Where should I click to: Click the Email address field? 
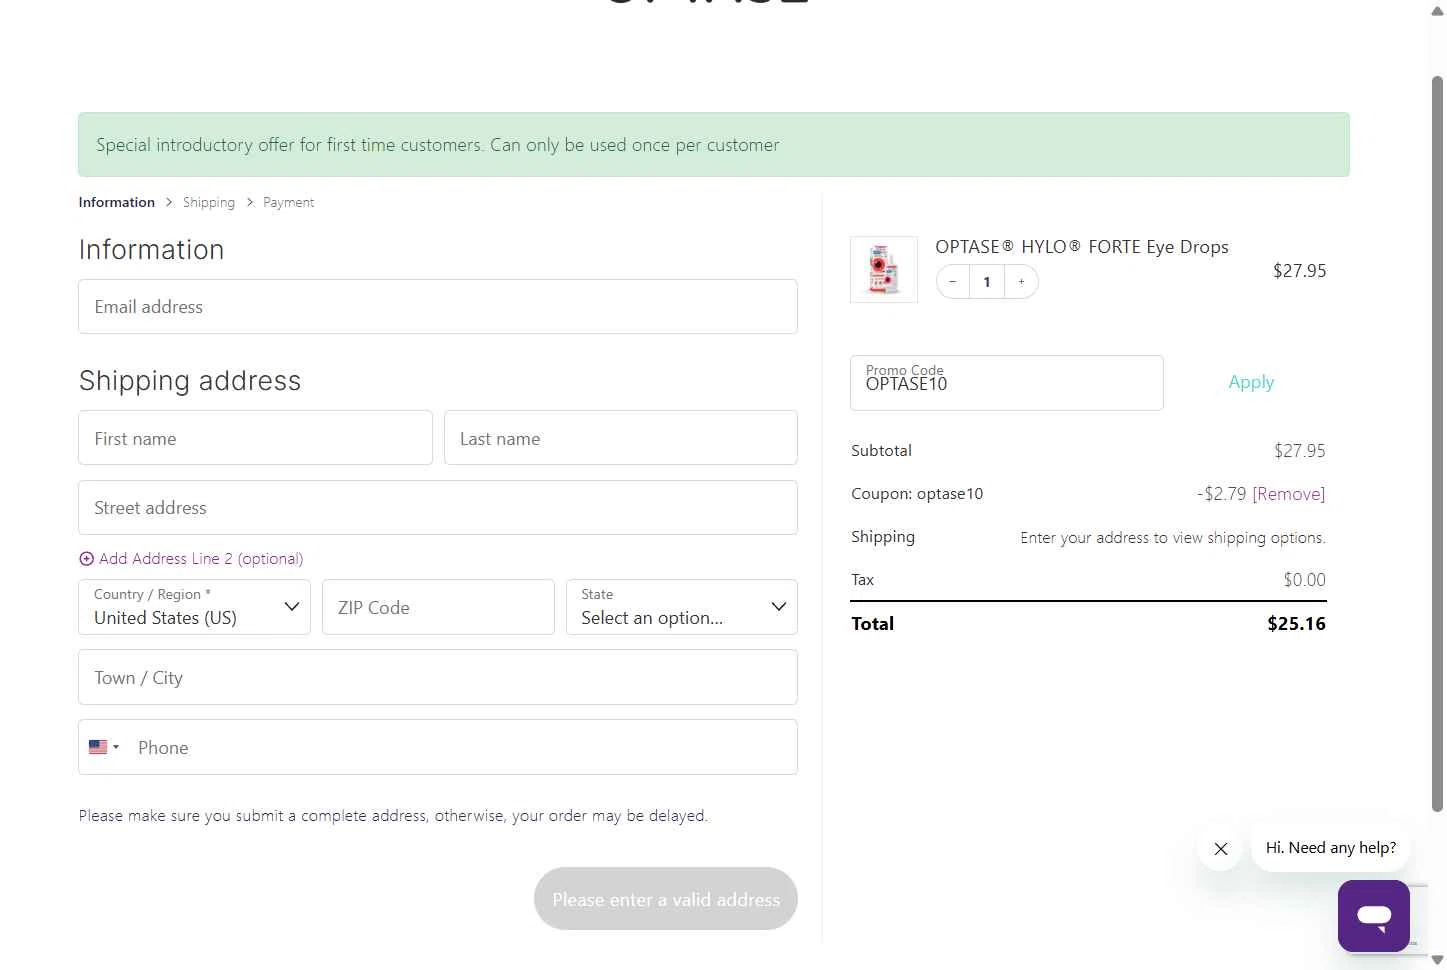[438, 307]
